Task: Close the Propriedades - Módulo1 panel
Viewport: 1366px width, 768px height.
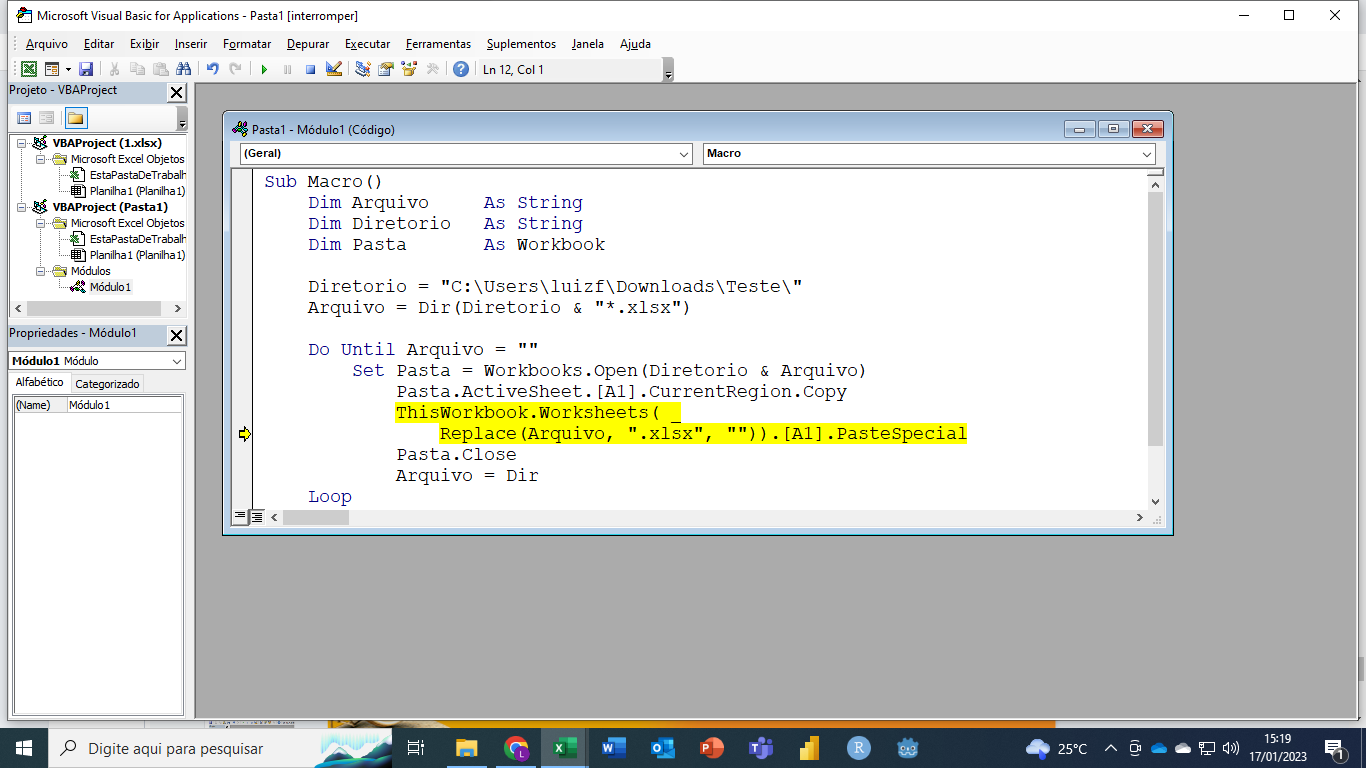Action: click(176, 336)
